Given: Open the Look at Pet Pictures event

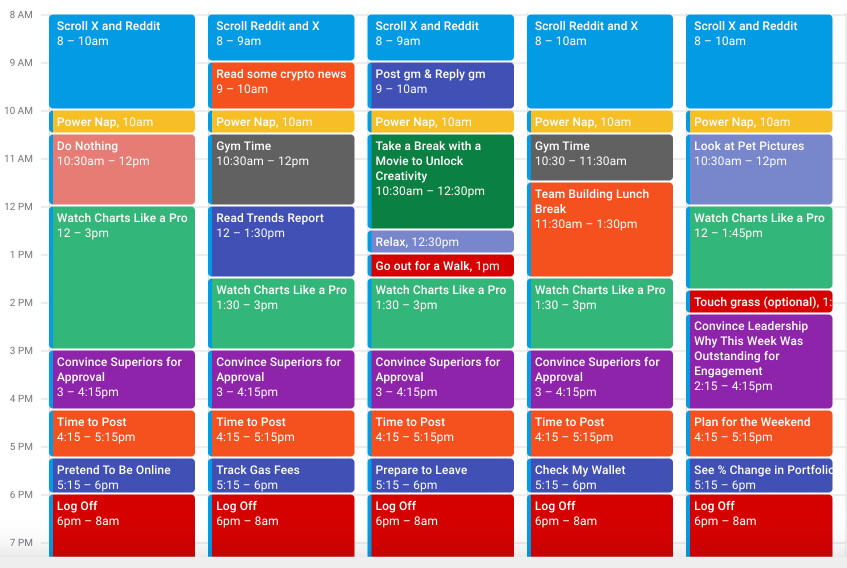Looking at the screenshot, I should 759,170.
